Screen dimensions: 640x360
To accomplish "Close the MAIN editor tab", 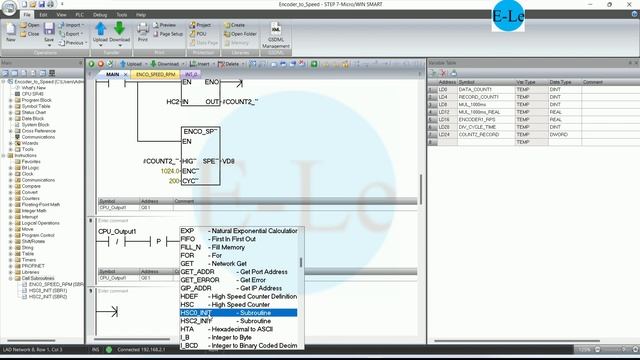I will point(125,74).
